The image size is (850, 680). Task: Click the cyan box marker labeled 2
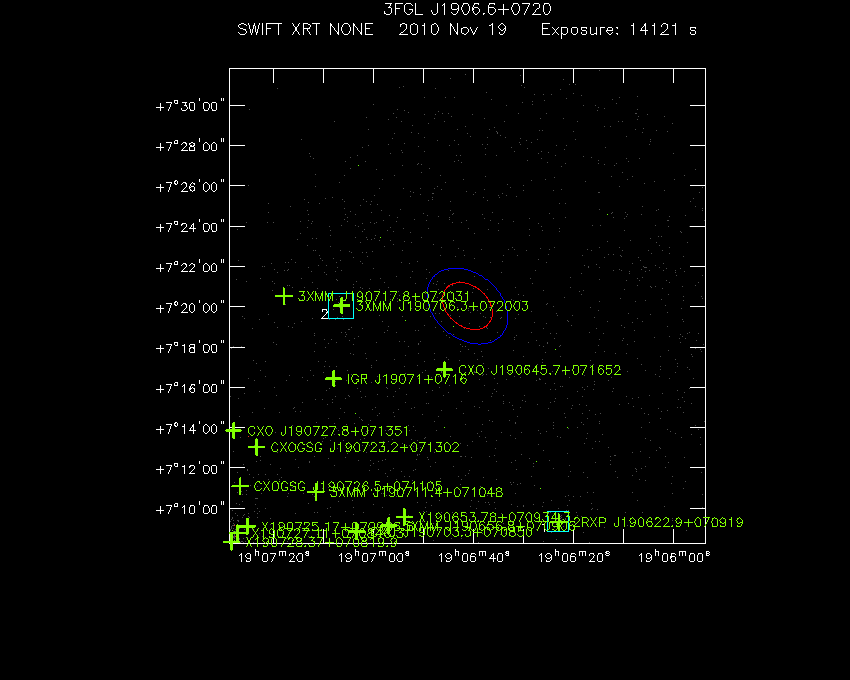coord(341,306)
